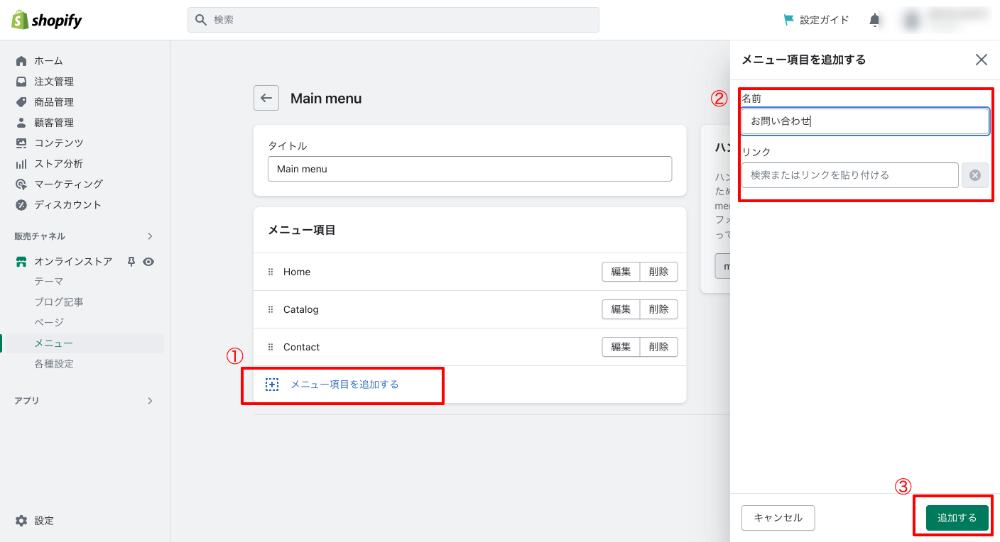Open 各種設定 submenu item
1000x542 pixels.
pos(54,363)
